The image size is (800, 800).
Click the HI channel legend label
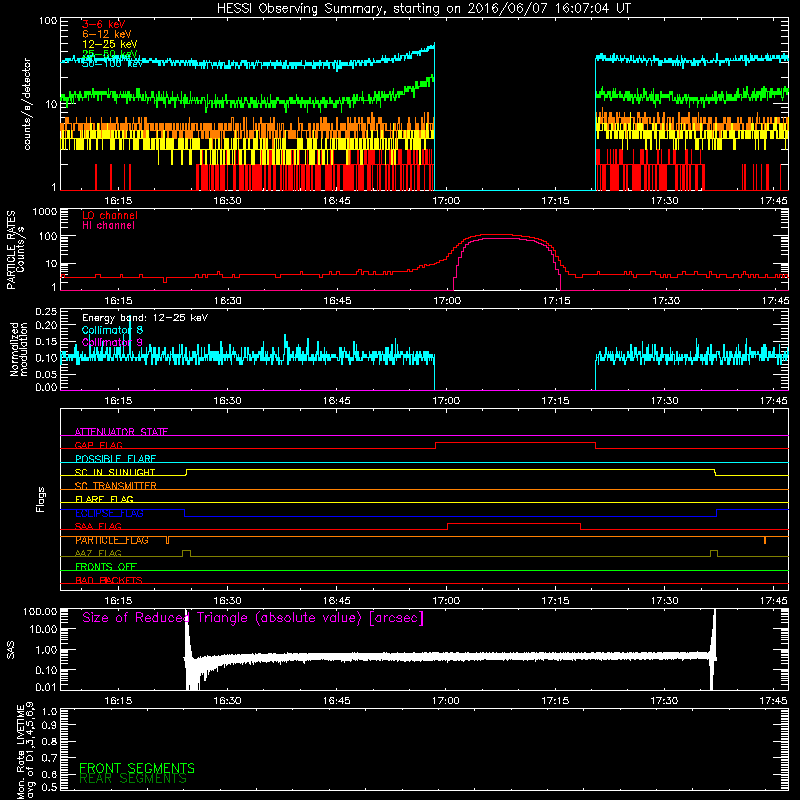click(108, 226)
